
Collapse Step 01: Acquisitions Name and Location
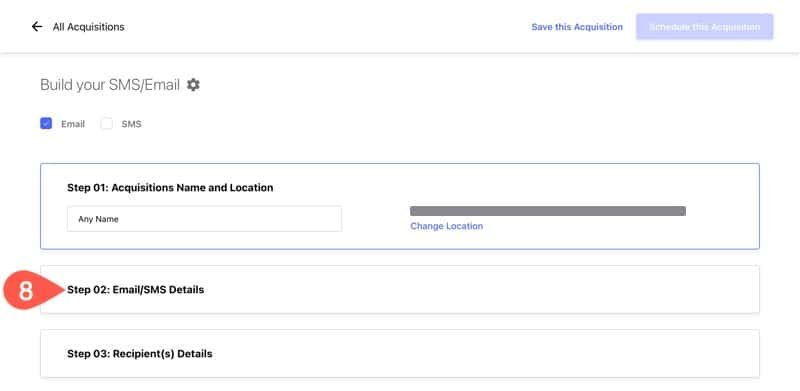point(170,188)
